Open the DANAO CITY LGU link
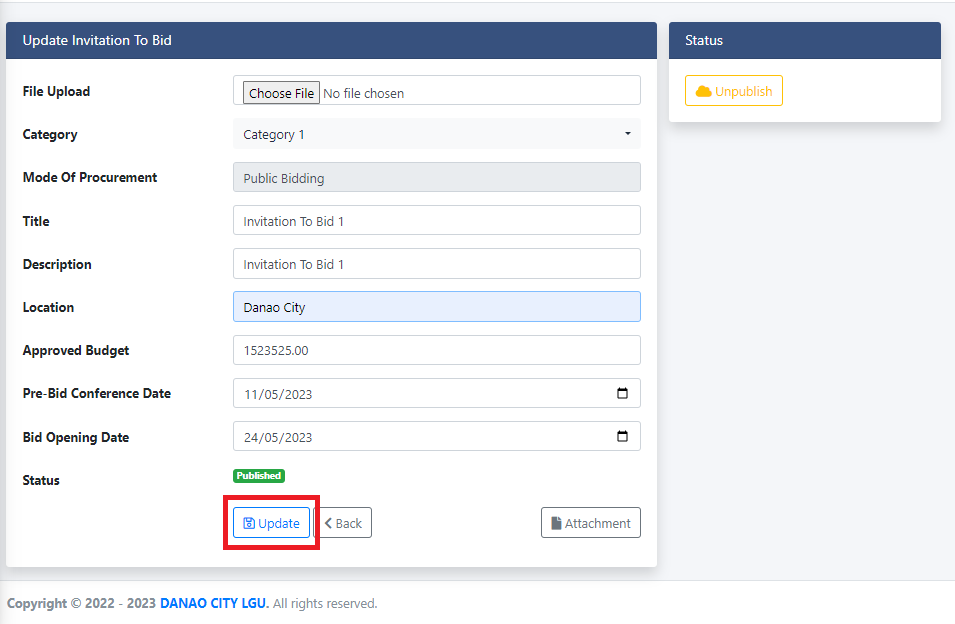The height and width of the screenshot is (624, 955). coord(214,603)
